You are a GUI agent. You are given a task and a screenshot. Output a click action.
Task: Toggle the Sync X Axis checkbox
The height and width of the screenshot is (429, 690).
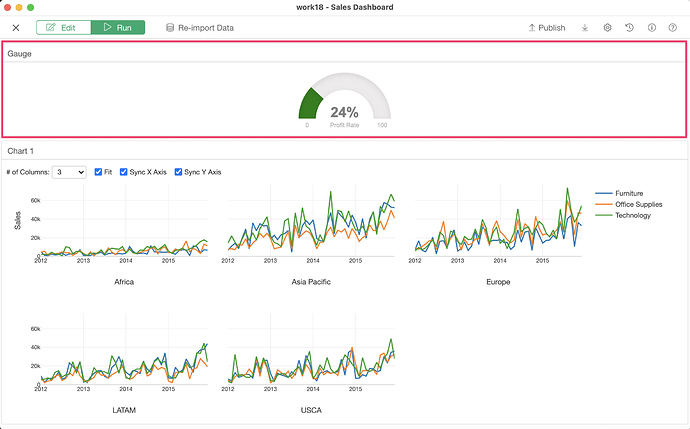click(124, 172)
